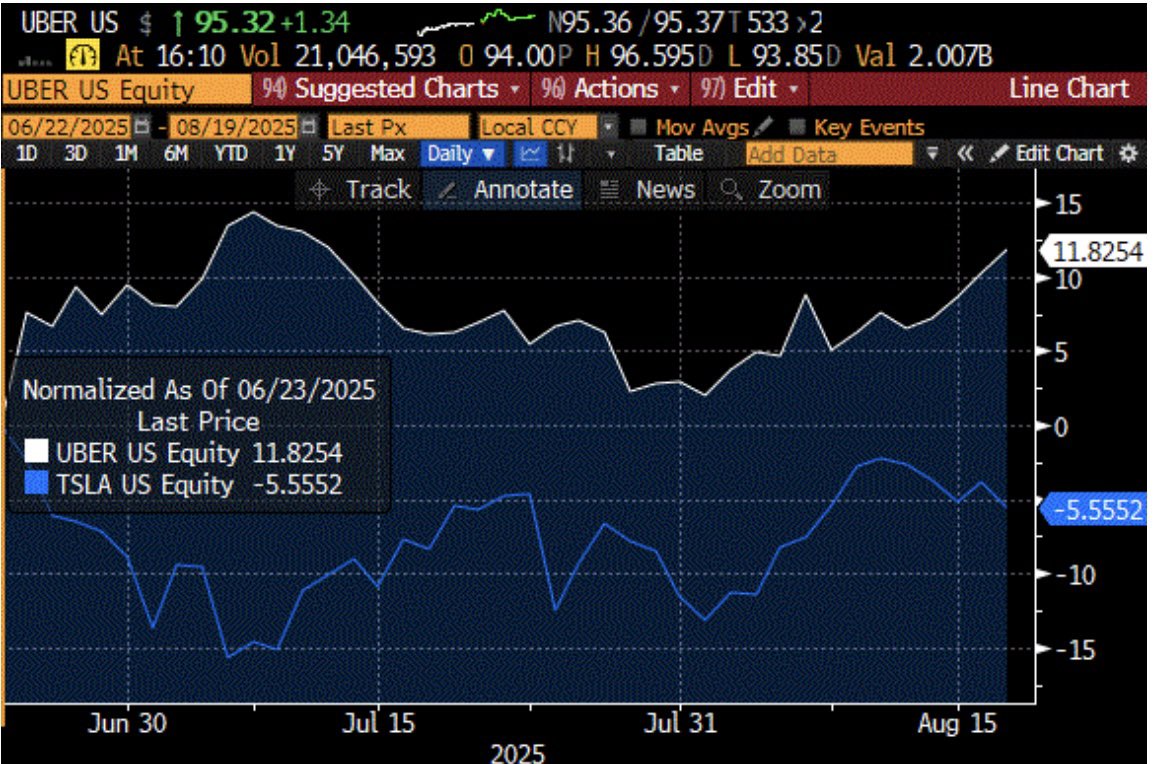Click the Vol 21,046,593 text
The height and width of the screenshot is (764, 1156).
(336, 56)
